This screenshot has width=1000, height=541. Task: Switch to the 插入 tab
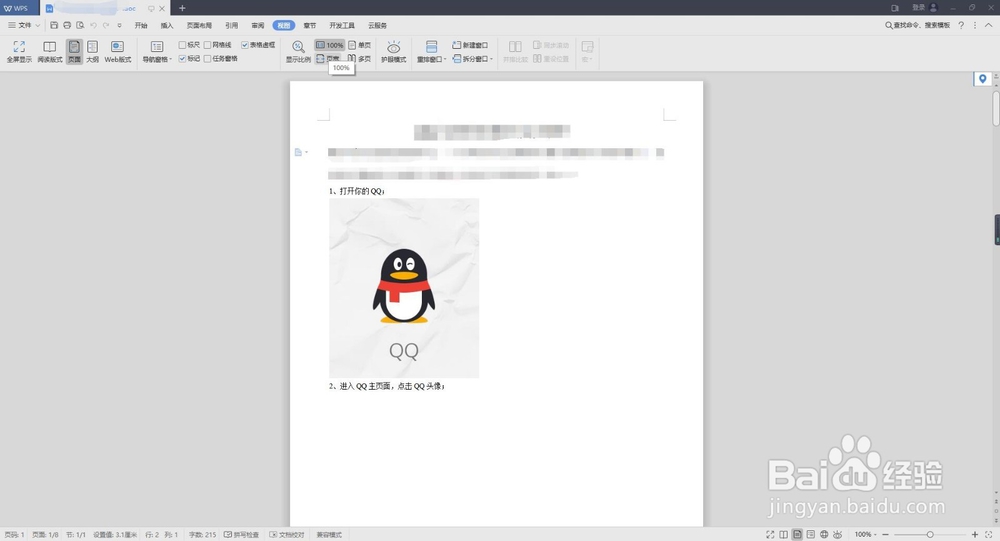[167, 26]
